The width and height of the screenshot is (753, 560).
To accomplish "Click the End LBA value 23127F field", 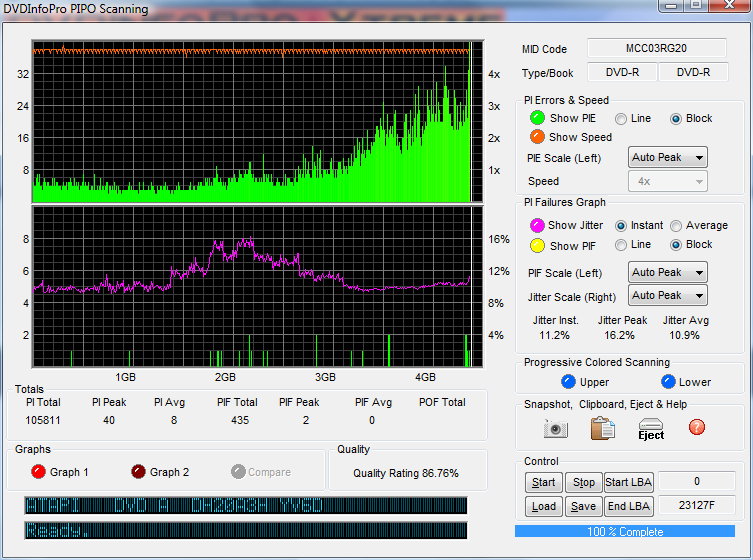I will [697, 505].
